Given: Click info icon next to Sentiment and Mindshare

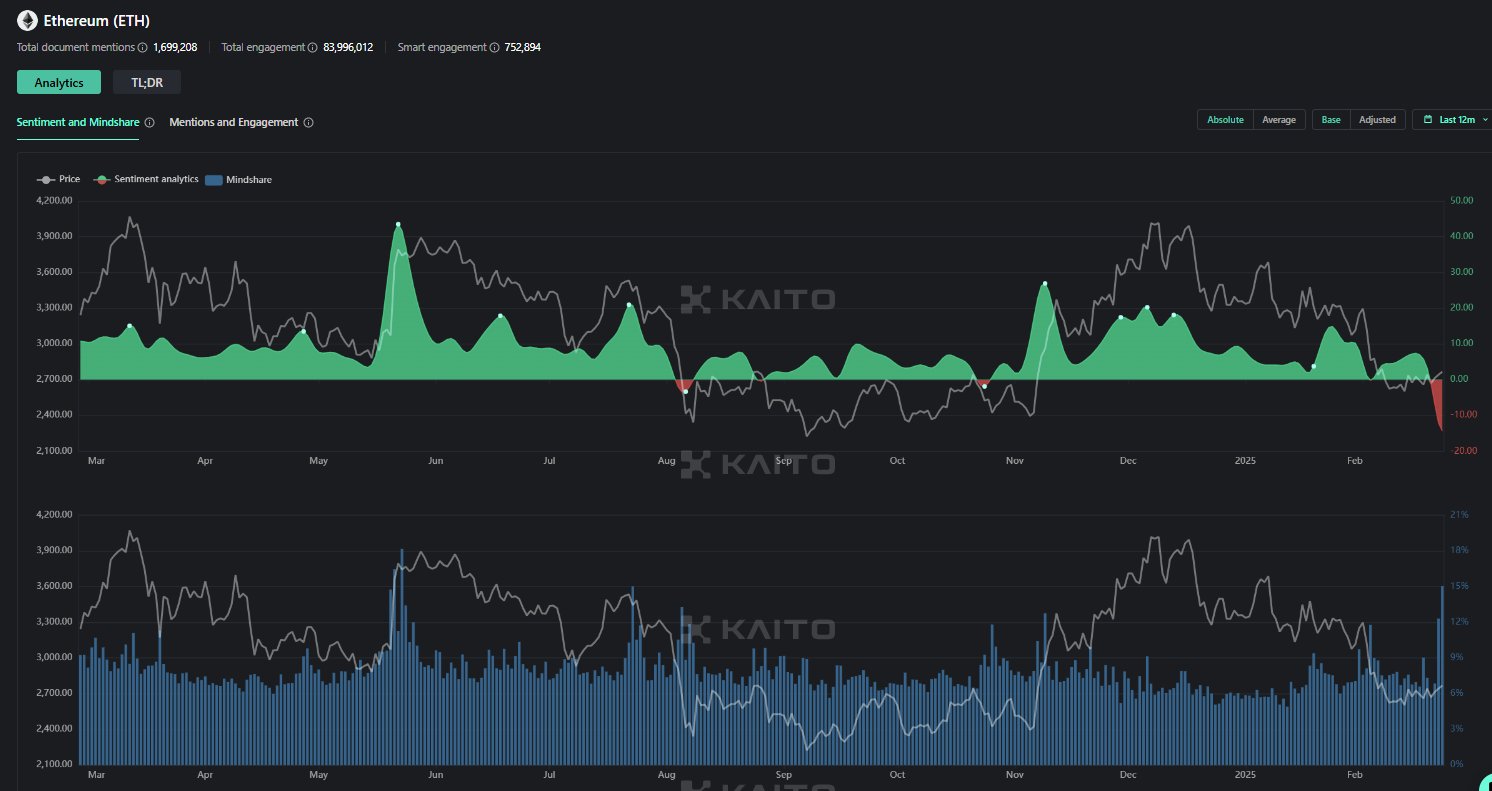Looking at the screenshot, I should (x=149, y=122).
